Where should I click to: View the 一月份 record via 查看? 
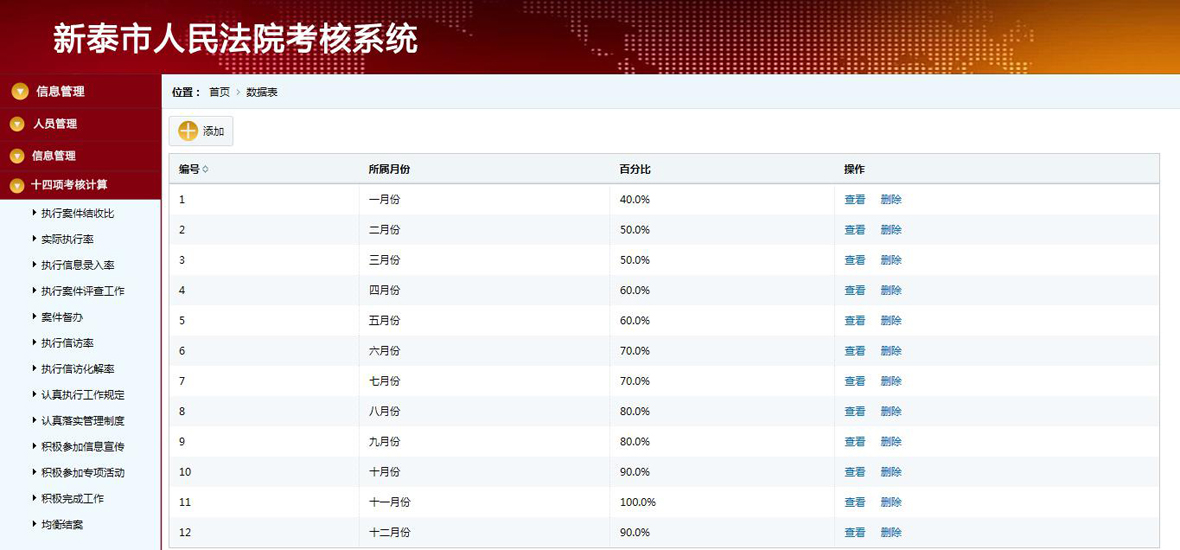(854, 200)
